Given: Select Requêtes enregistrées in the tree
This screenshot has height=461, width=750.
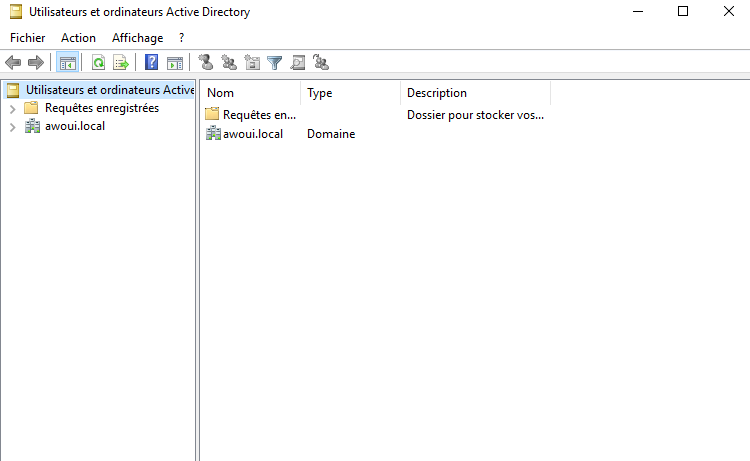Looking at the screenshot, I should (x=102, y=108).
